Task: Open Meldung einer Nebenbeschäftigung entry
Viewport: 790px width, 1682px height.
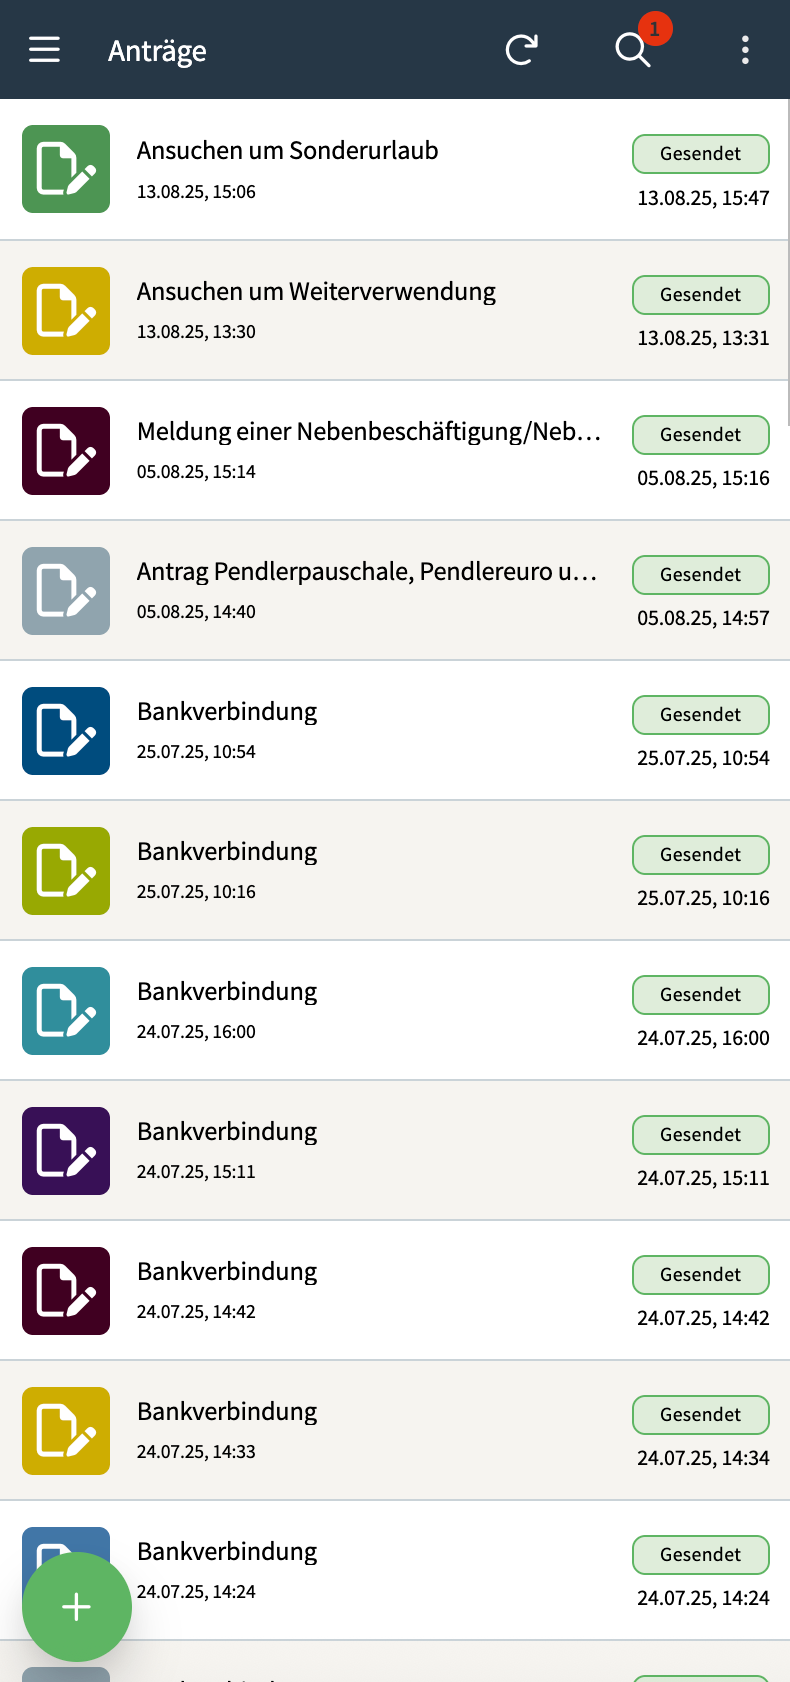Action: [395, 450]
